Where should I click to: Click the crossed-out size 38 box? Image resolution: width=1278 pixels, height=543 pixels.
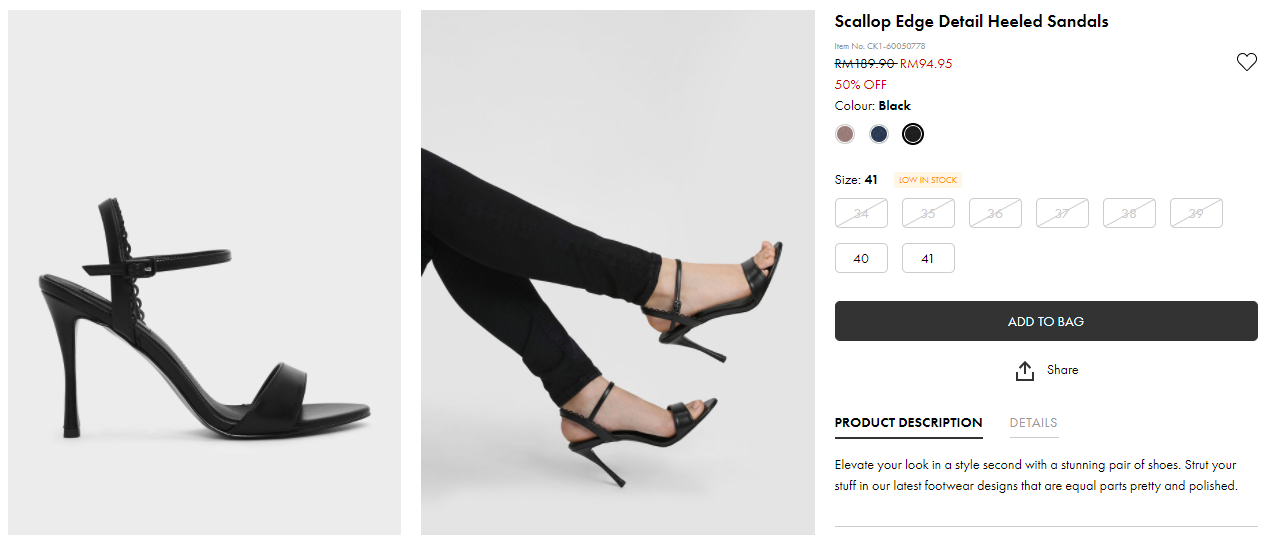point(1129,213)
